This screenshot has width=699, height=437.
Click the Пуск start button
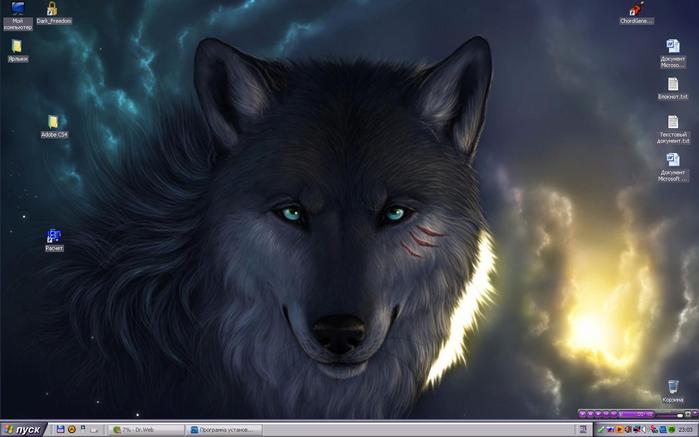click(23, 429)
